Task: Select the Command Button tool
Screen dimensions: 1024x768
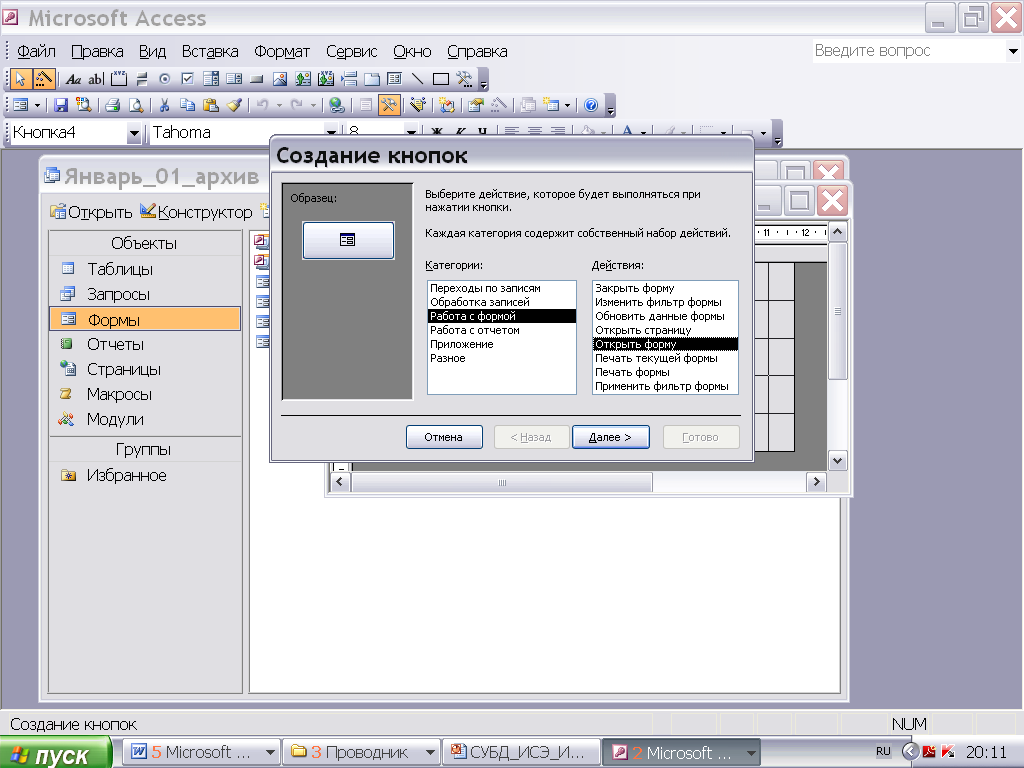Action: pos(257,80)
